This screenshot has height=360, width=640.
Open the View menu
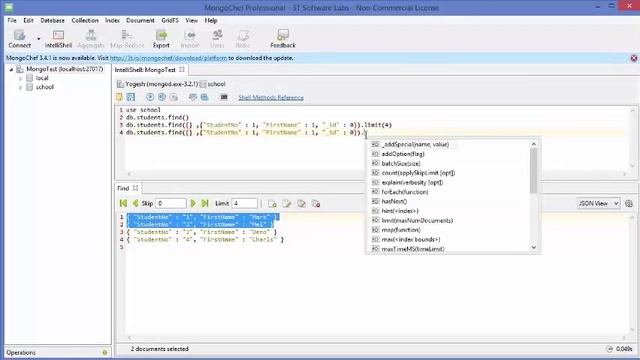(191, 20)
